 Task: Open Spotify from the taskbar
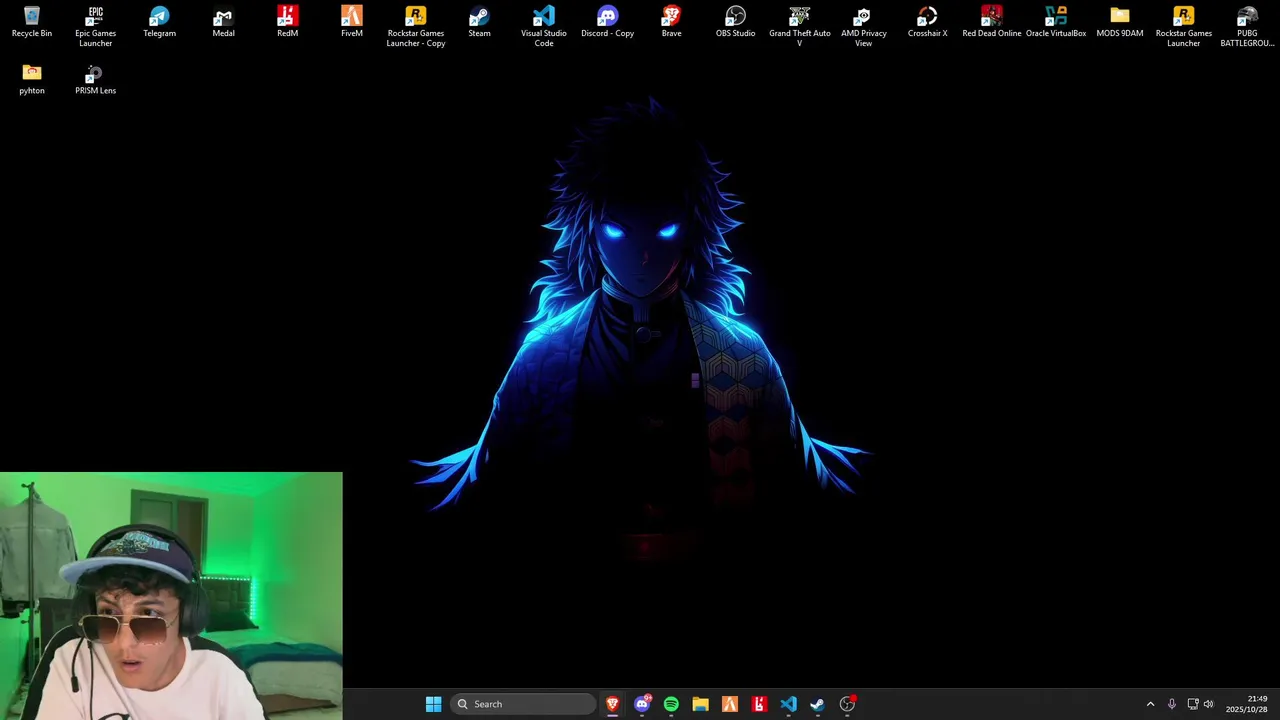pos(671,704)
